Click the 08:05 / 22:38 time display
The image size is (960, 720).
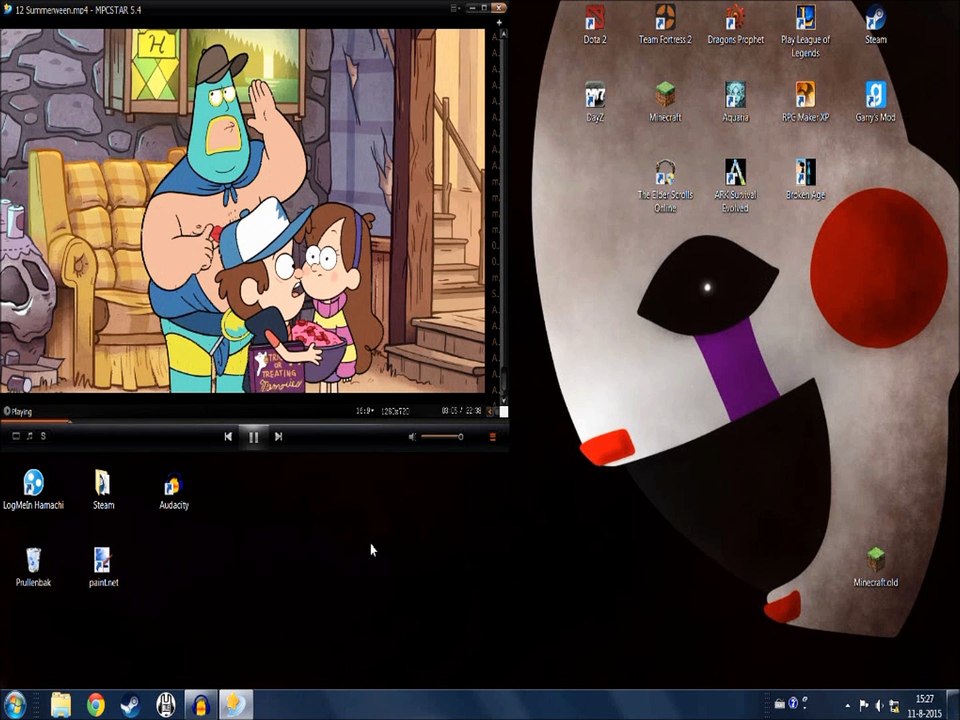(x=462, y=411)
